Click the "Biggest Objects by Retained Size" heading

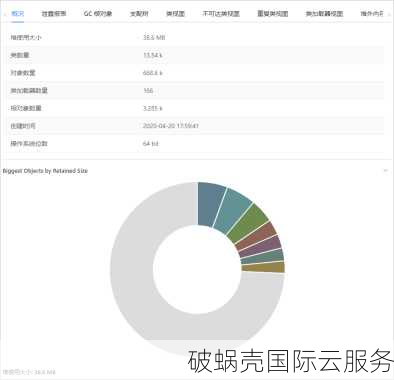[x=45, y=171]
